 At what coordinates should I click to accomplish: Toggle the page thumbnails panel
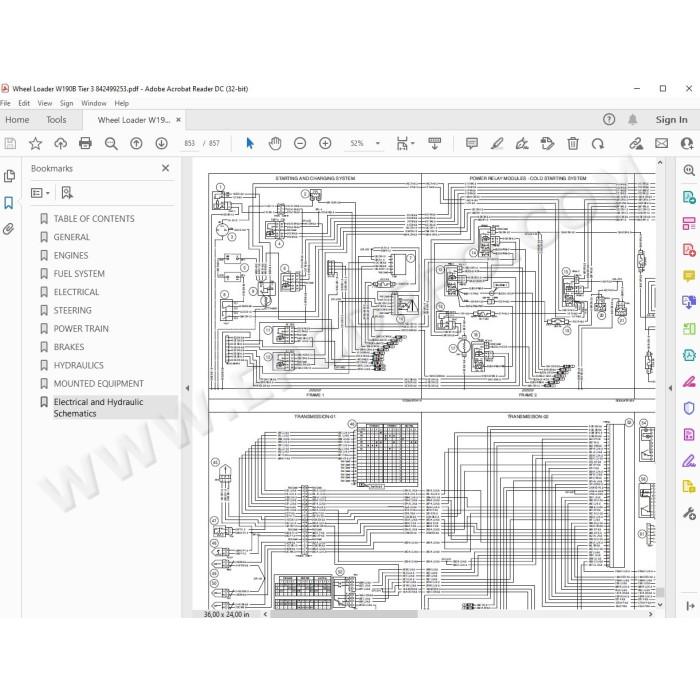pos(8,176)
